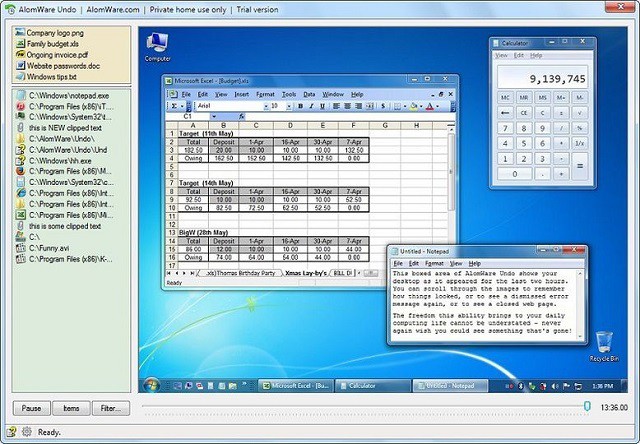
Task: Select 'this is some clipped text' entry
Action: pyautogui.click(x=58, y=226)
